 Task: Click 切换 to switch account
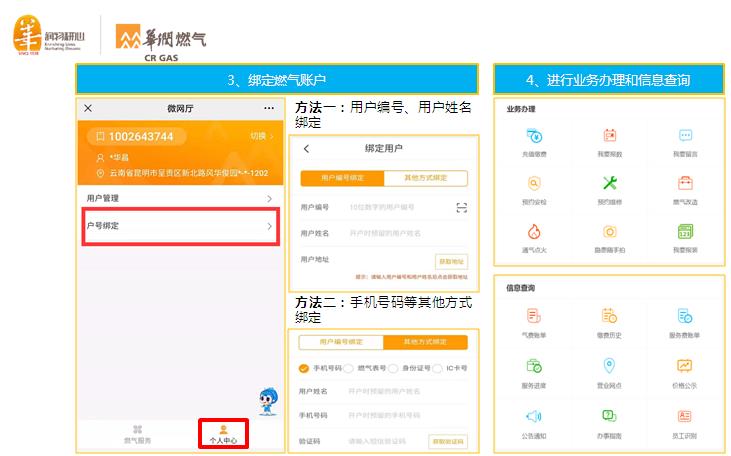click(x=260, y=136)
